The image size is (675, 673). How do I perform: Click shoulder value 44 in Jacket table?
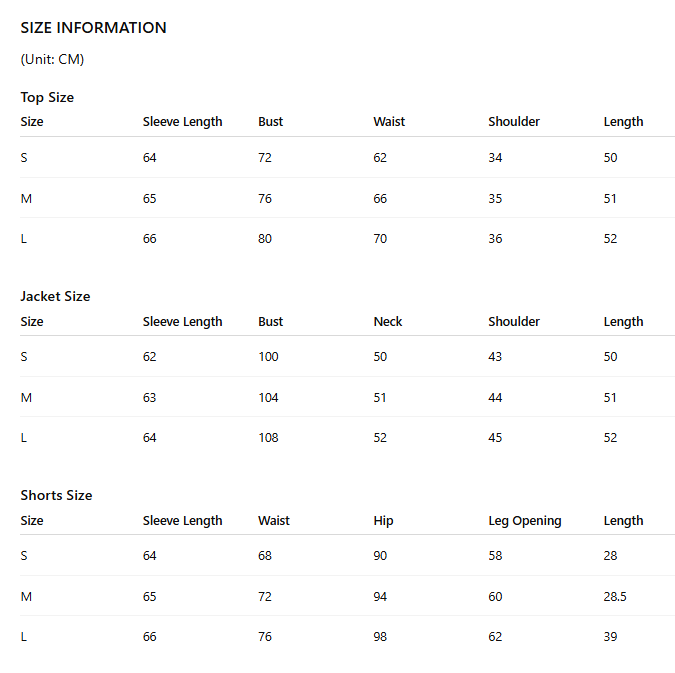pyautogui.click(x=495, y=397)
